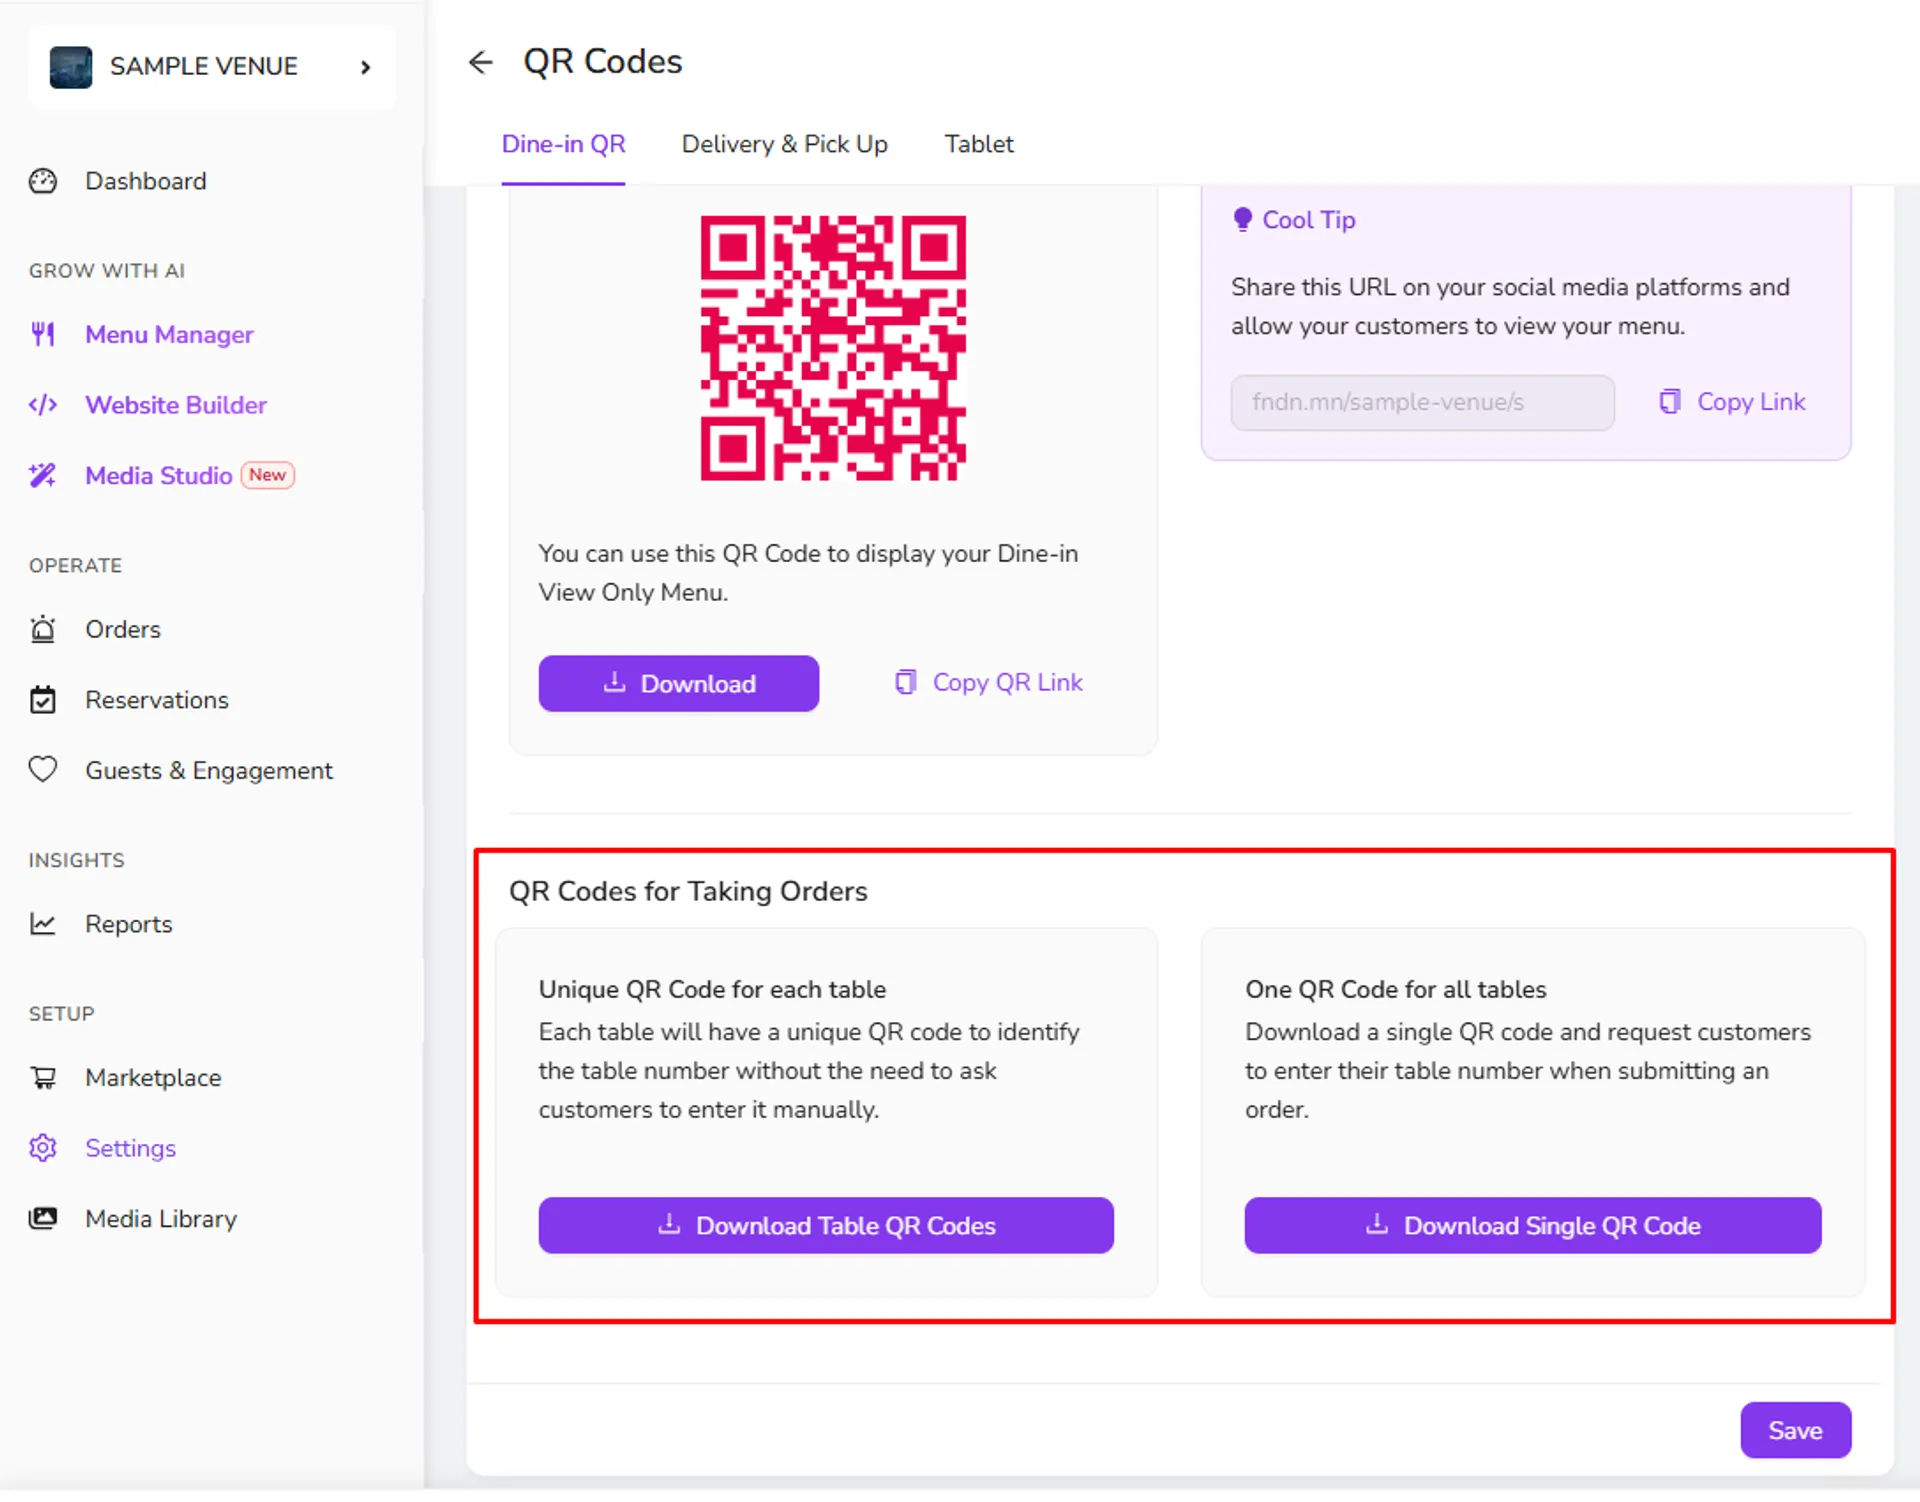Go to Menu Manager
The width and height of the screenshot is (1920, 1502).
pyautogui.click(x=169, y=334)
